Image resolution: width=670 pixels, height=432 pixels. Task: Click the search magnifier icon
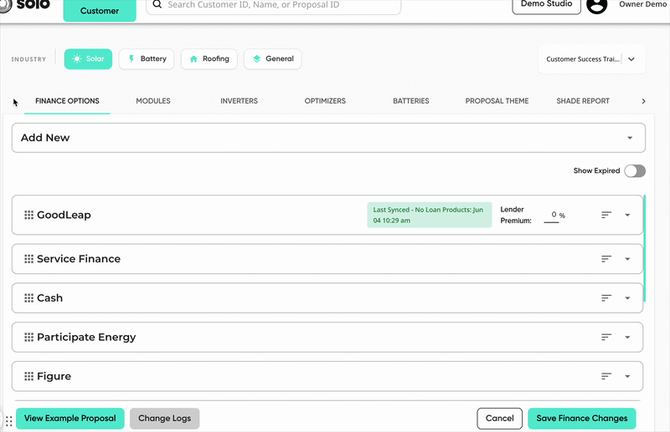point(157,4)
